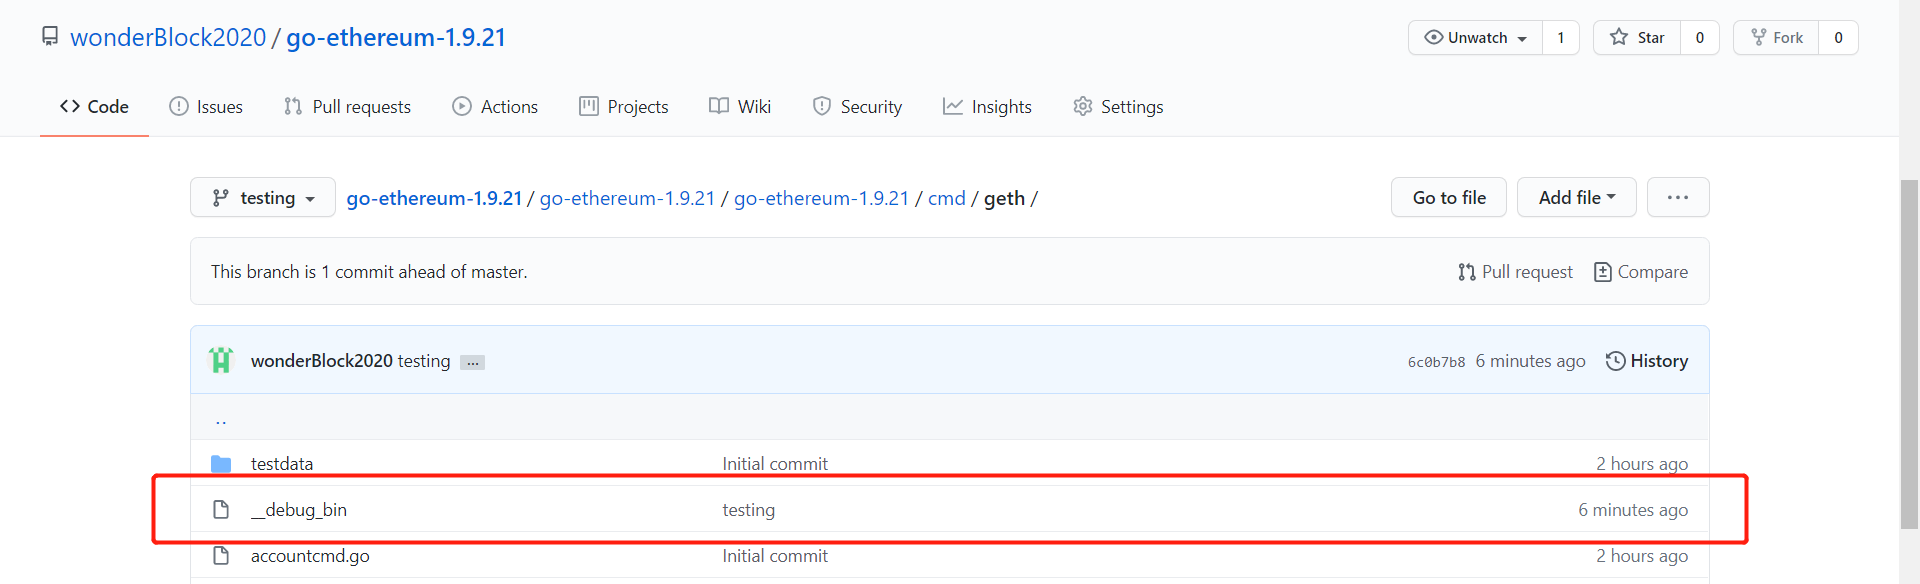Open the testdata folder
This screenshot has height=584, width=1920.
[x=282, y=464]
